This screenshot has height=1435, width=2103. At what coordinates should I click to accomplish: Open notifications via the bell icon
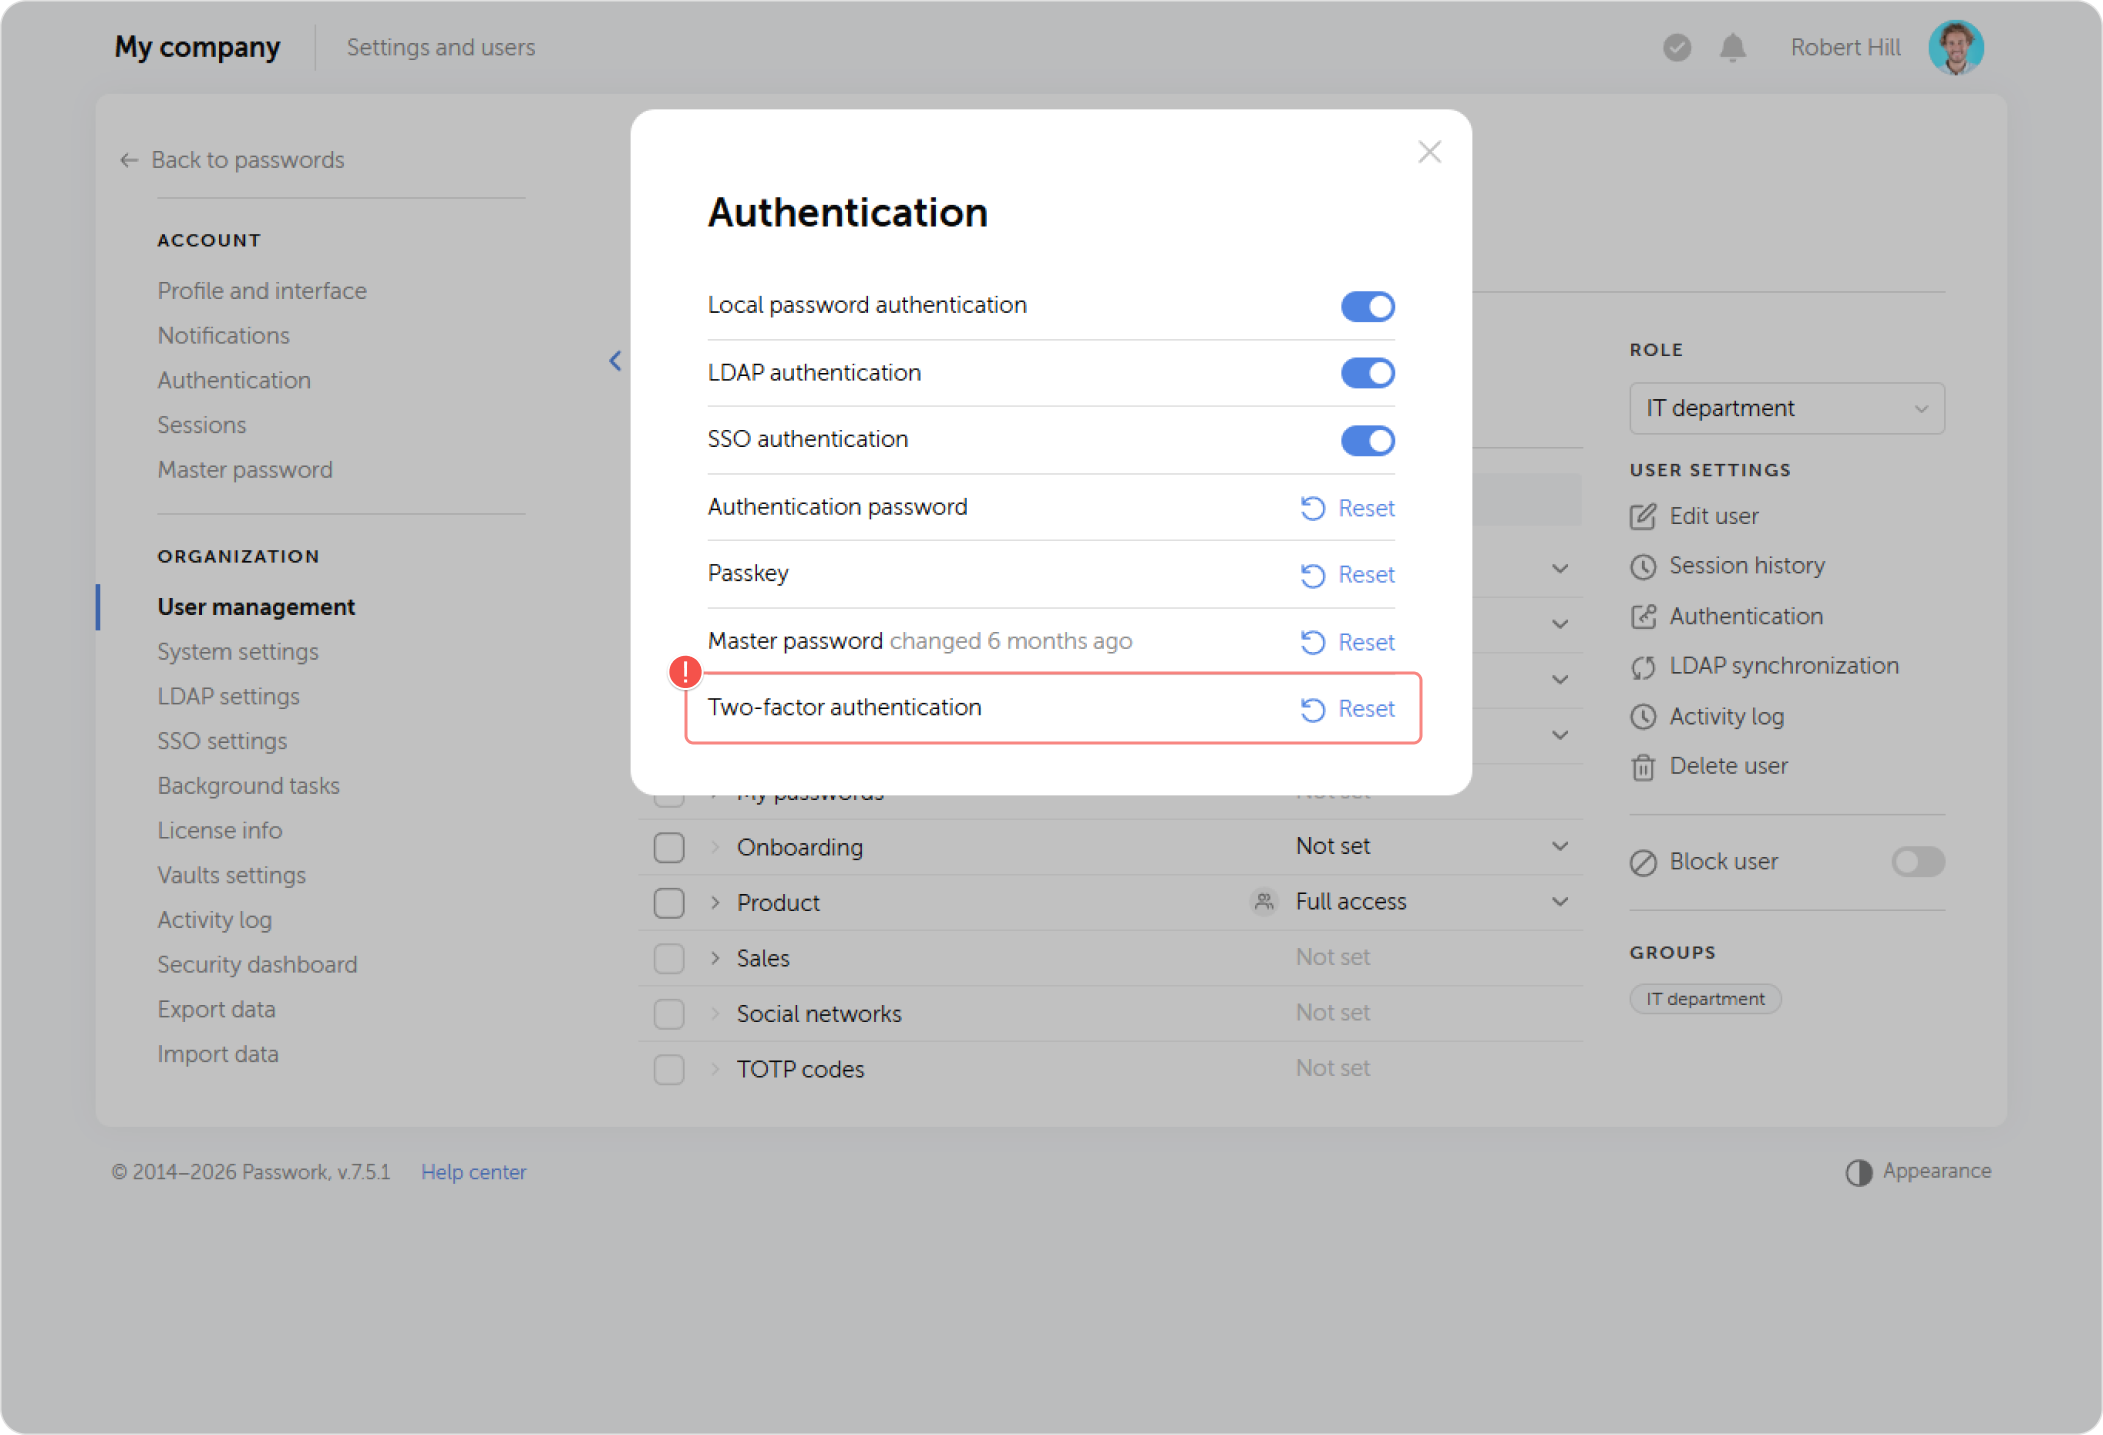pyautogui.click(x=1733, y=46)
